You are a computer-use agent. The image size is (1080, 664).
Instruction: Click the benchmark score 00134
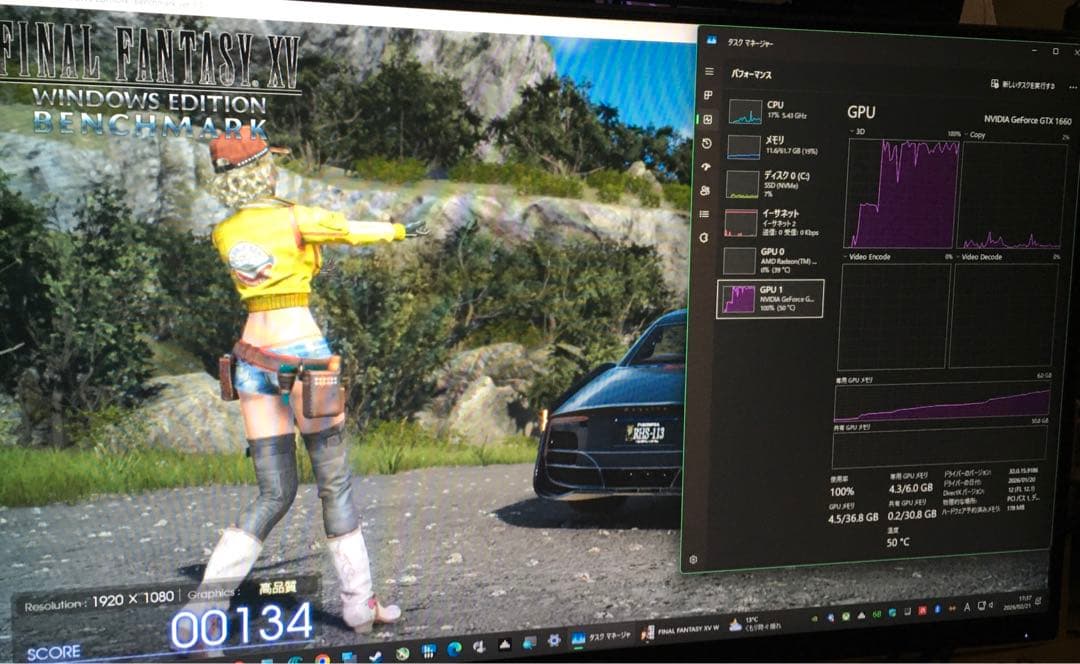[x=241, y=625]
